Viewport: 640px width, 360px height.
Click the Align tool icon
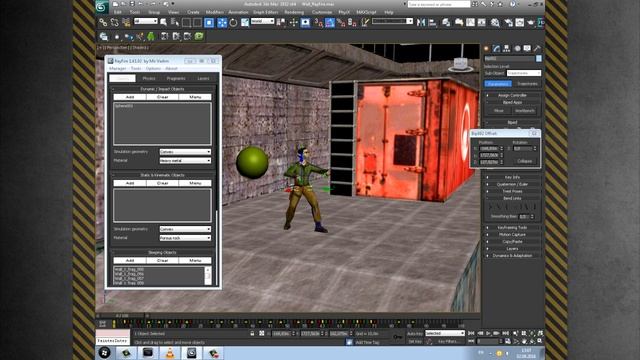[x=433, y=22]
